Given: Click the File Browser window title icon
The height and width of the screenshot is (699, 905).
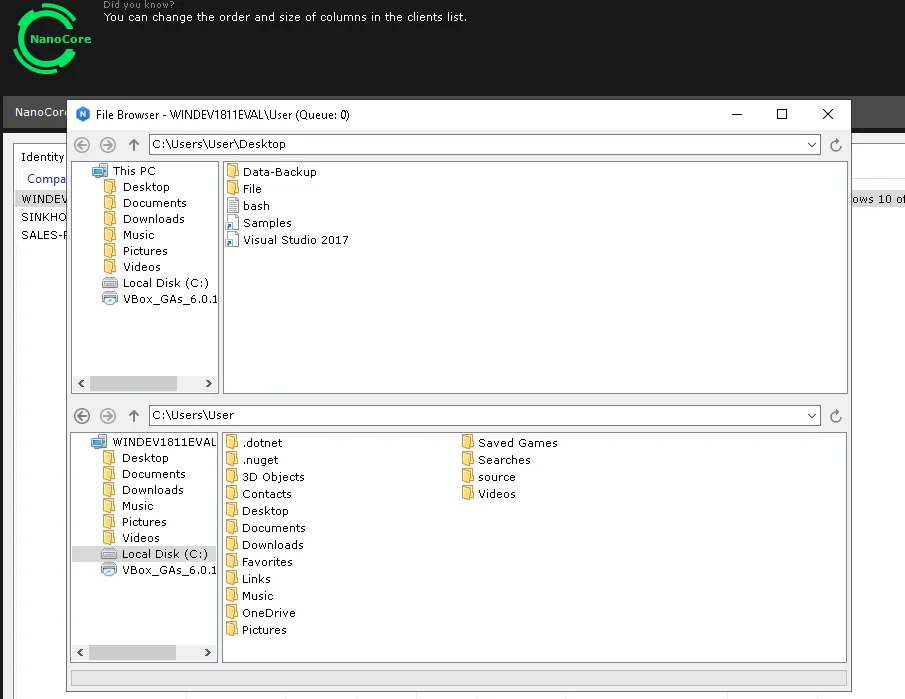Looking at the screenshot, I should [x=83, y=114].
